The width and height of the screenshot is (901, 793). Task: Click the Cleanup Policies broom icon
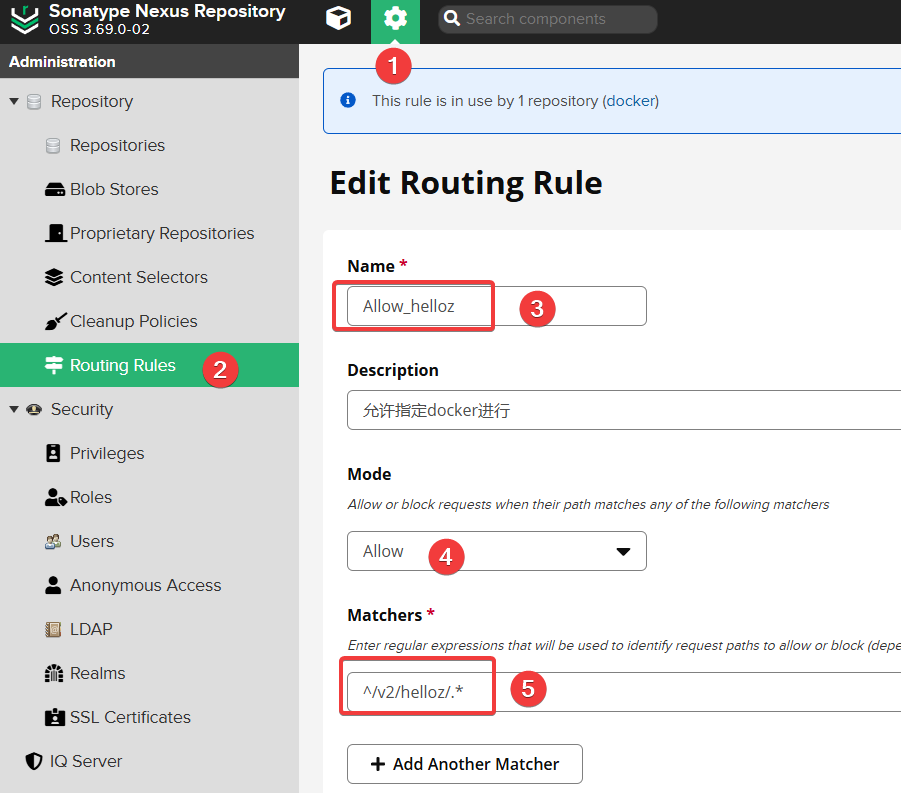[x=55, y=322]
